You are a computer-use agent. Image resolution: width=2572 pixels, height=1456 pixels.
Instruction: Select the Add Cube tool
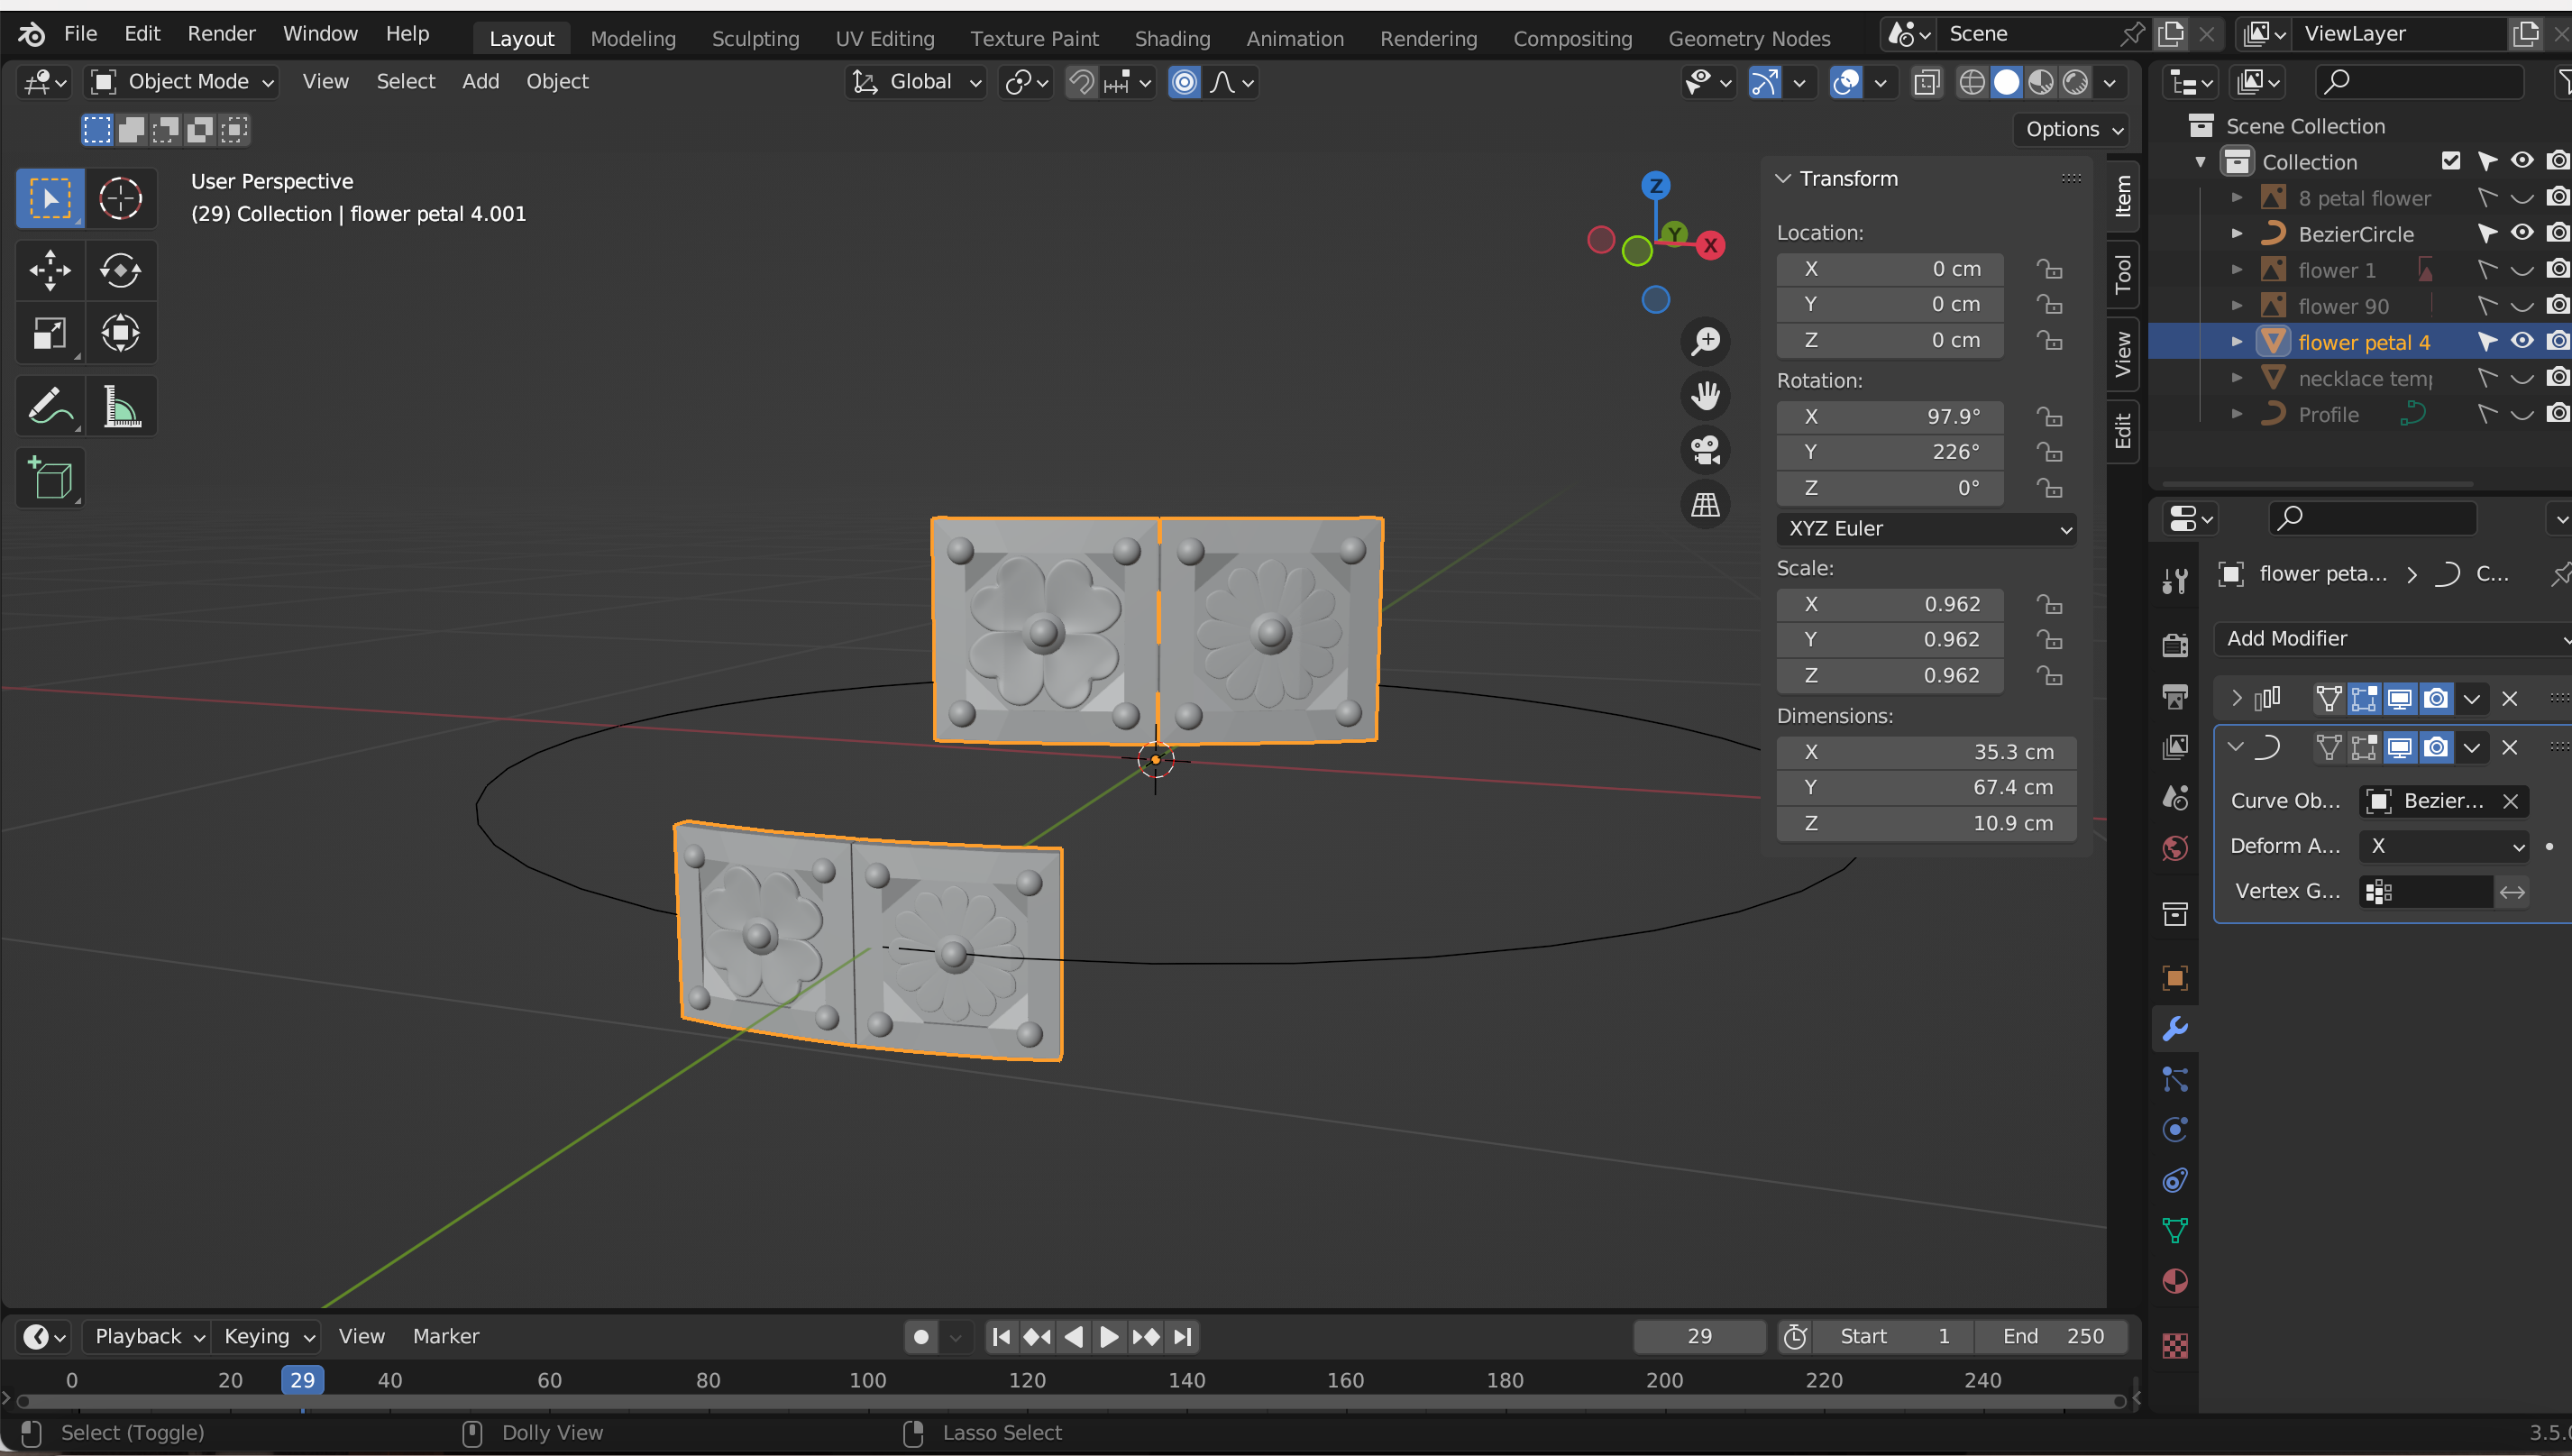50,478
